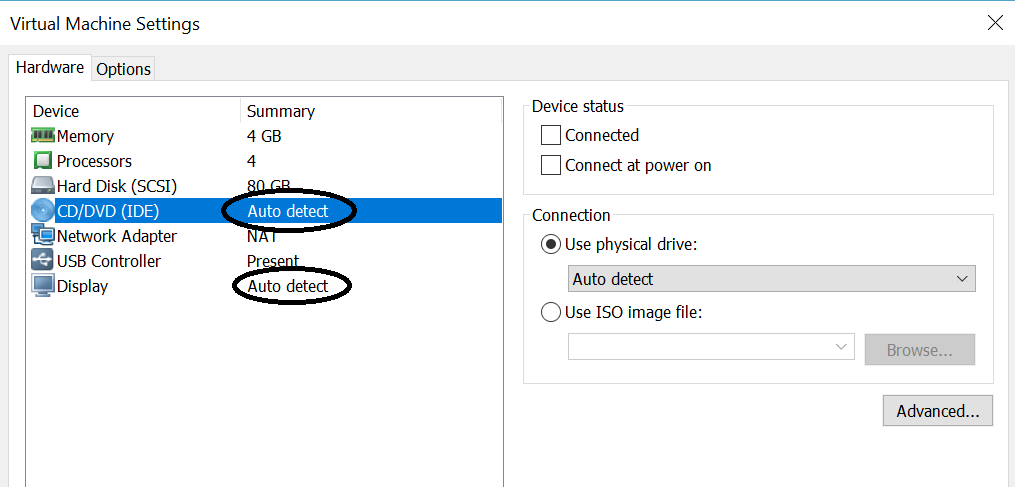Click the Browse... button
The width and height of the screenshot is (1015, 487).
pyautogui.click(x=918, y=350)
